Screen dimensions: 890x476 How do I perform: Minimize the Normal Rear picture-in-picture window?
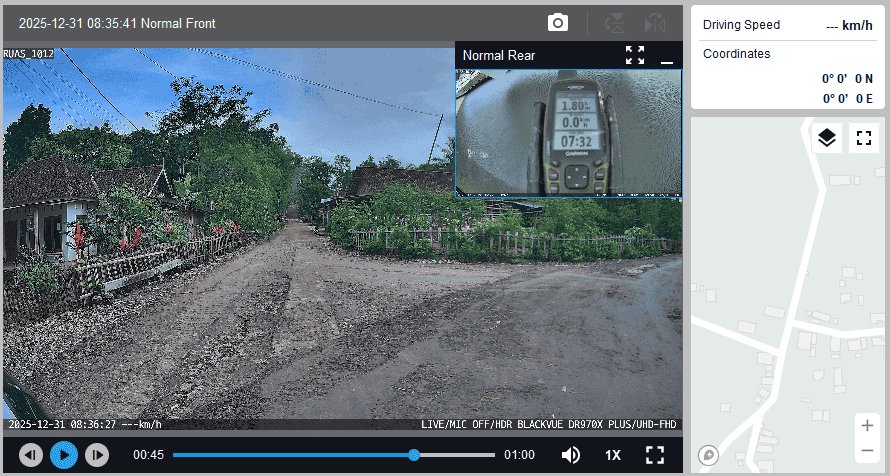pos(667,56)
